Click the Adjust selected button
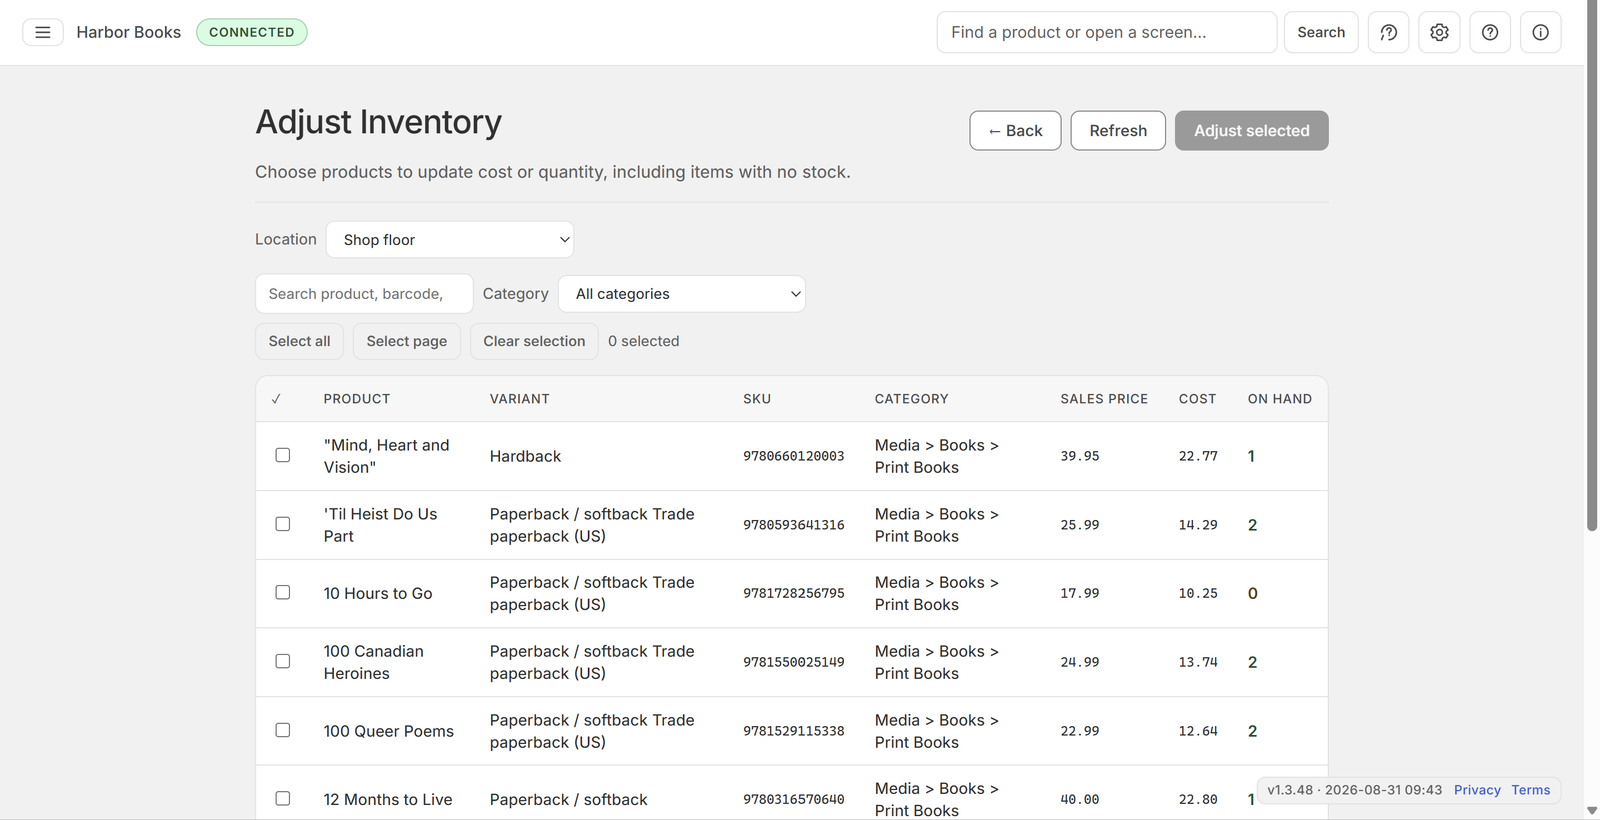 1251,131
